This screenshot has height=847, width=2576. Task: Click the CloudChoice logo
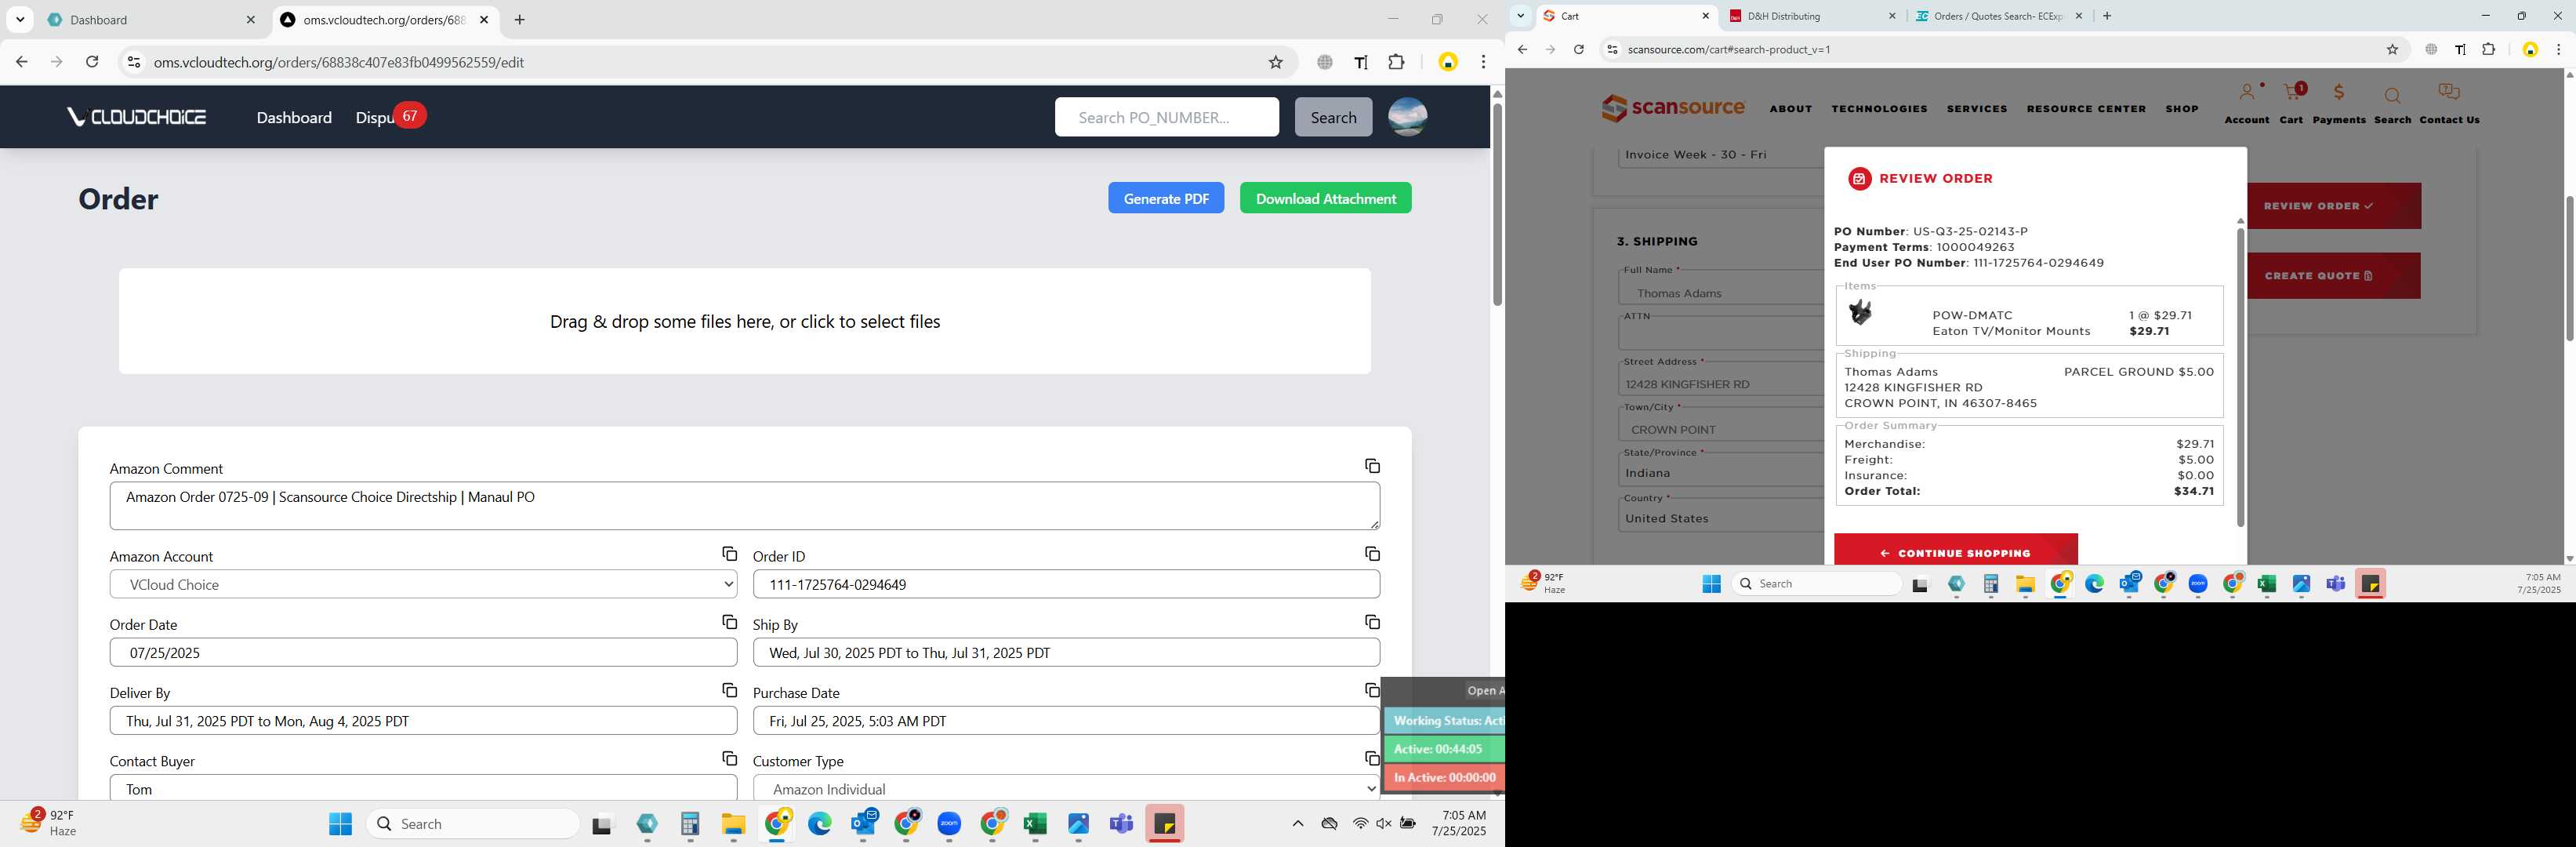[x=136, y=117]
